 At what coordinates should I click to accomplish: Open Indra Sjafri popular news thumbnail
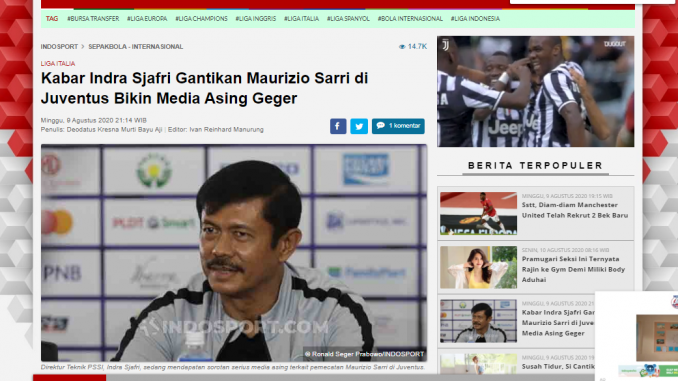click(x=478, y=321)
